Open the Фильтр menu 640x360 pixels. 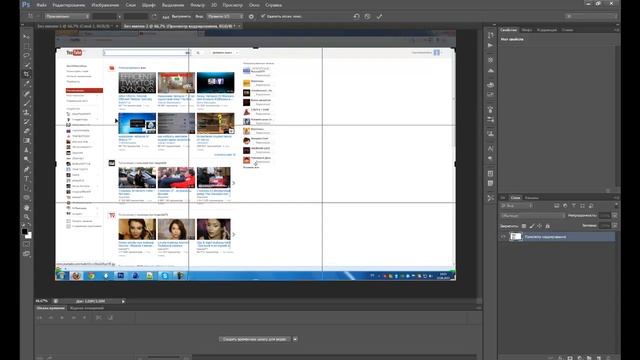(198, 5)
